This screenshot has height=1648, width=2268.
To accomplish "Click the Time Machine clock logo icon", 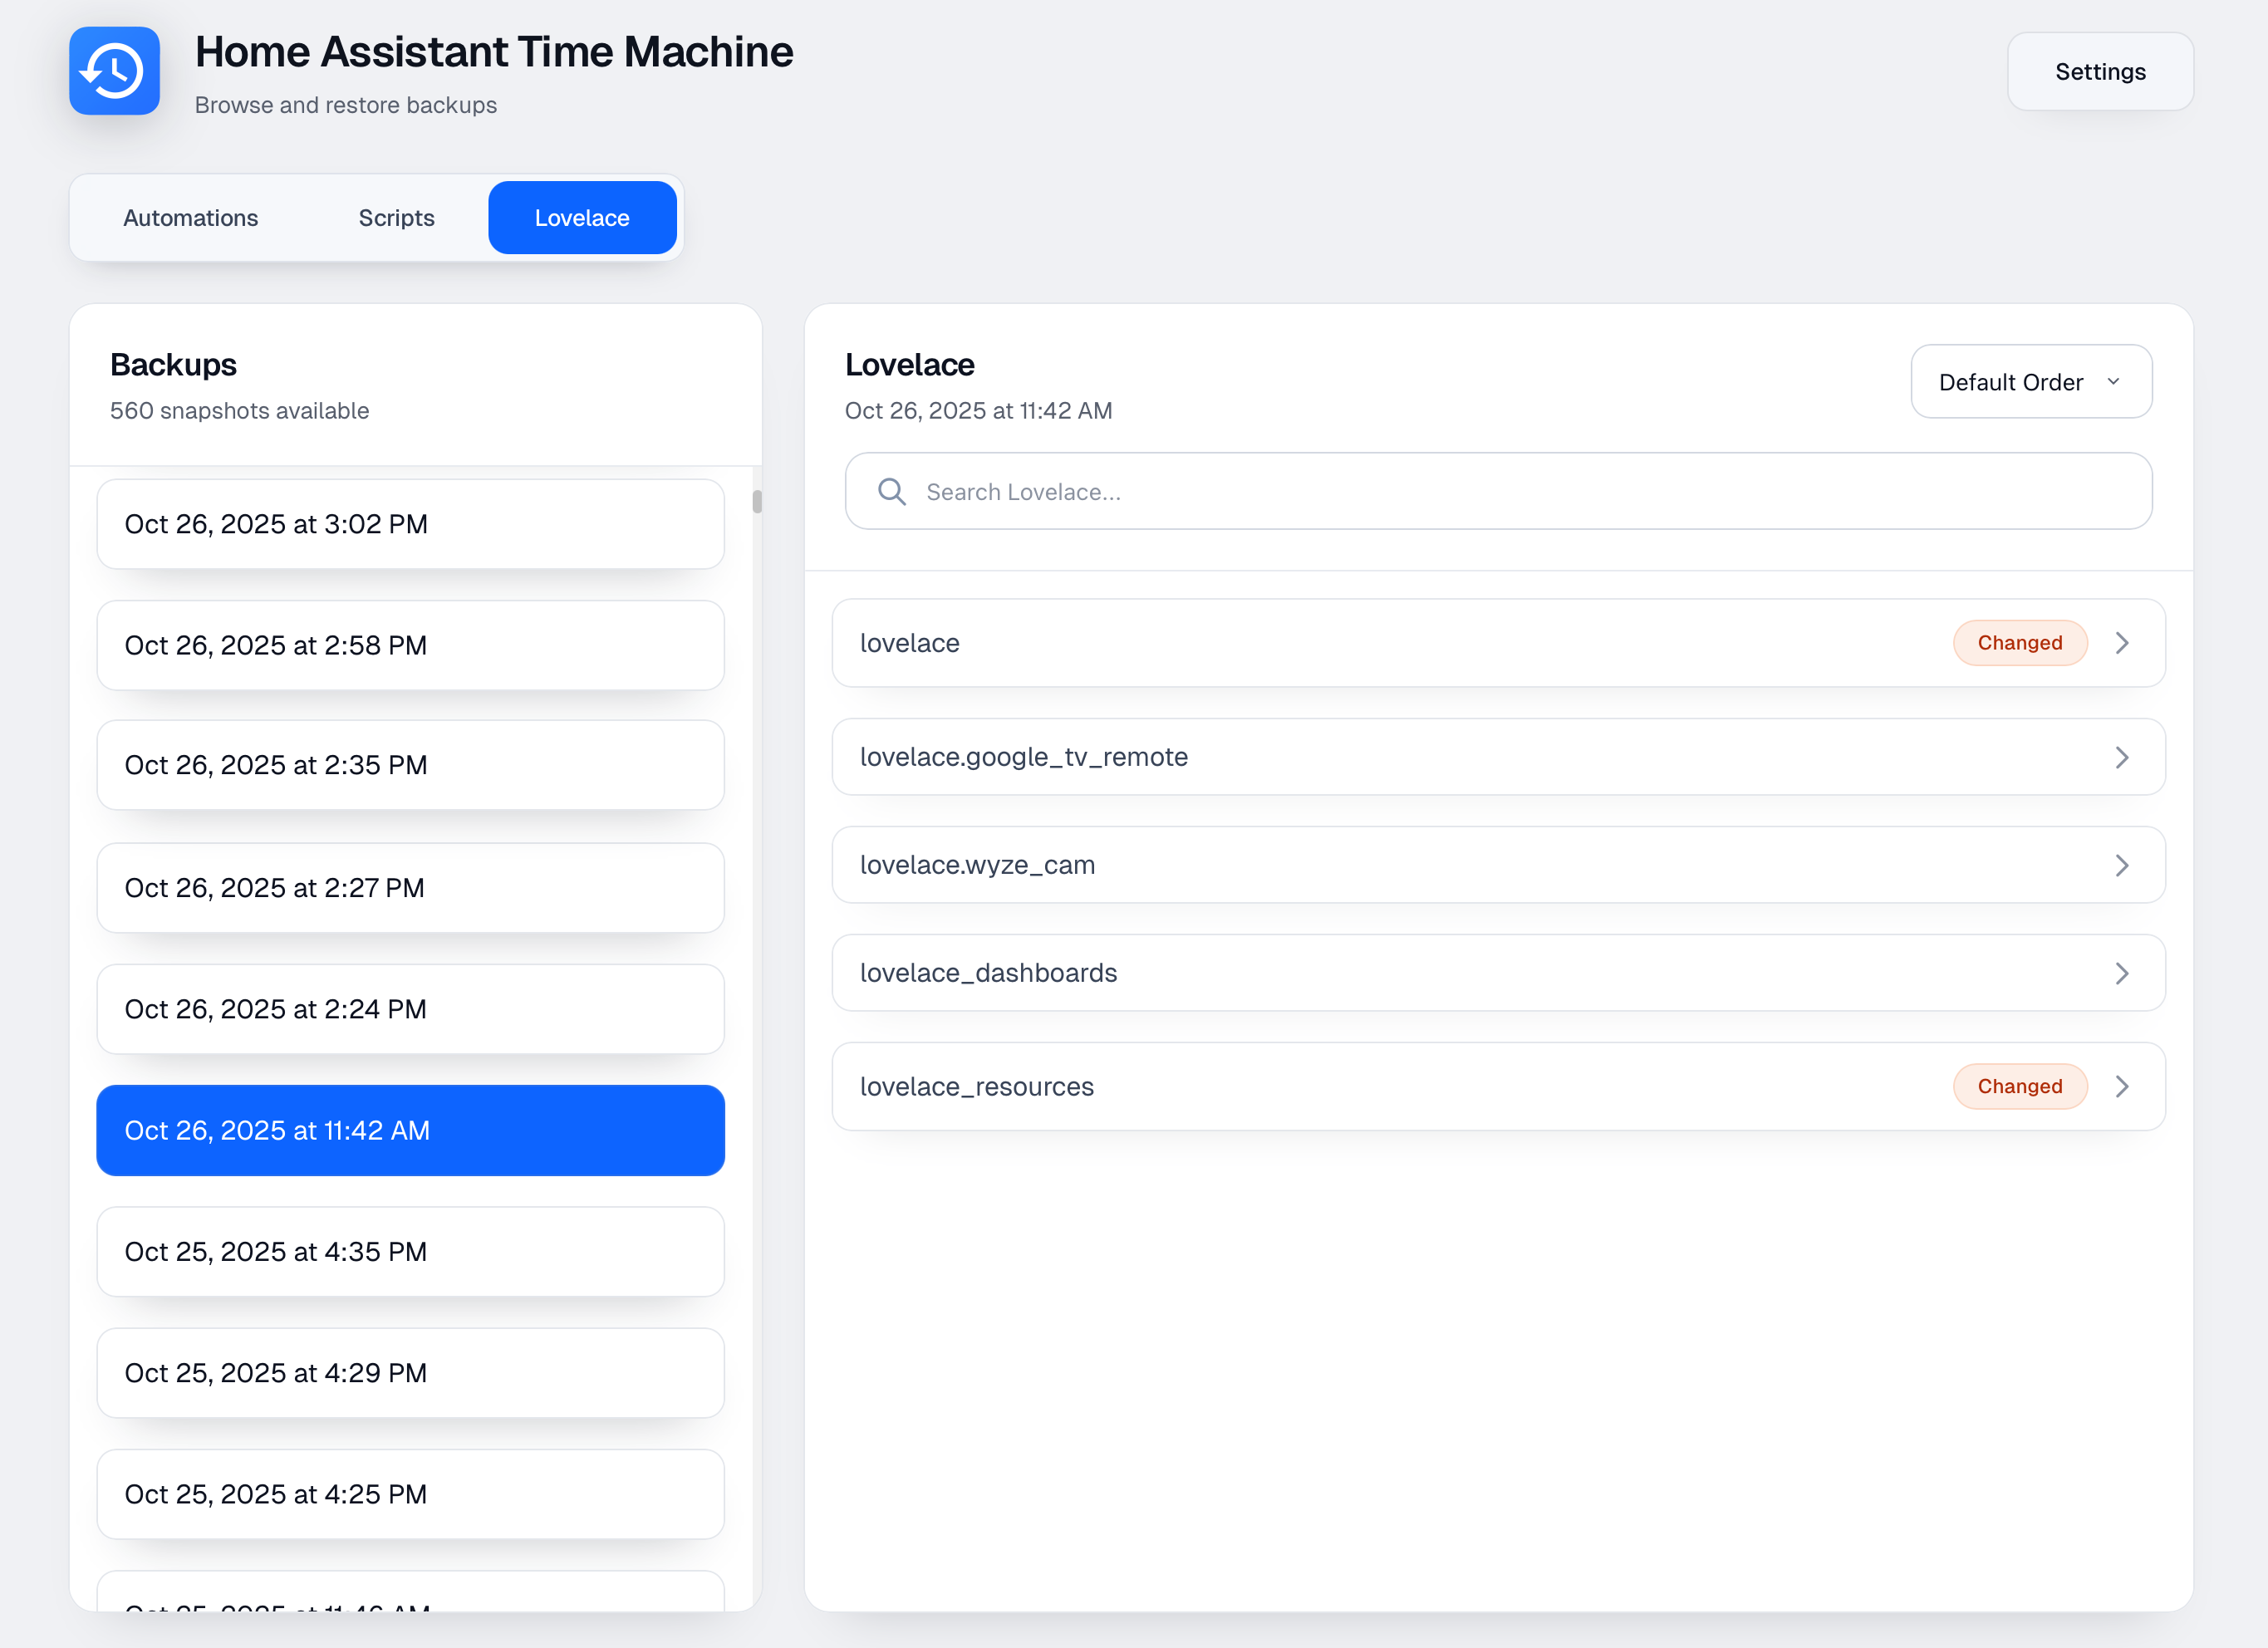I will coord(114,71).
